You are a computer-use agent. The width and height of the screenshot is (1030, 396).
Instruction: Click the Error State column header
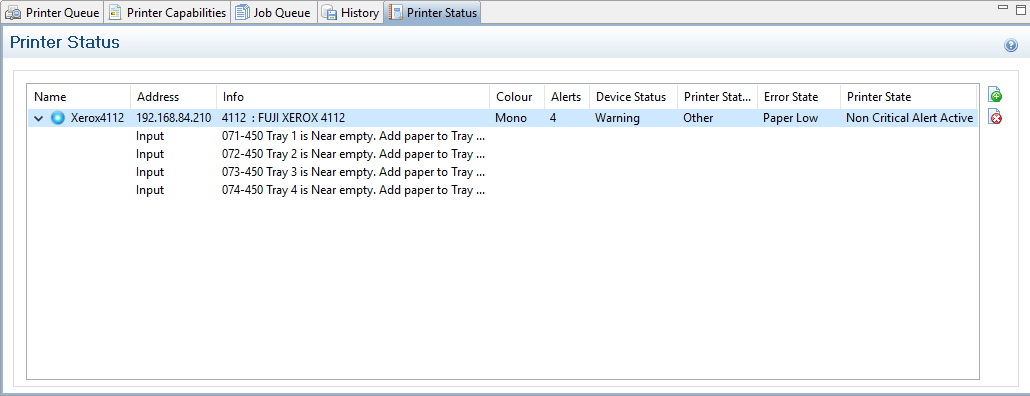[x=799, y=97]
